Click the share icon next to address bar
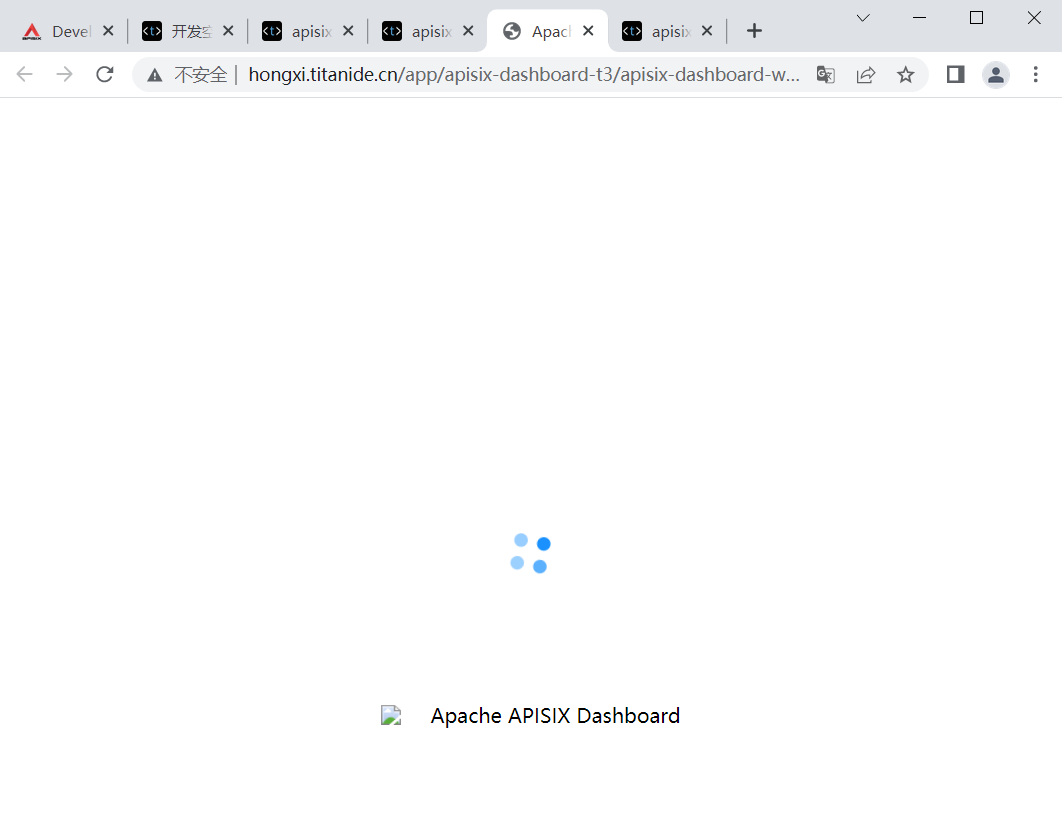Viewport: 1062px width, 814px height. click(x=866, y=74)
